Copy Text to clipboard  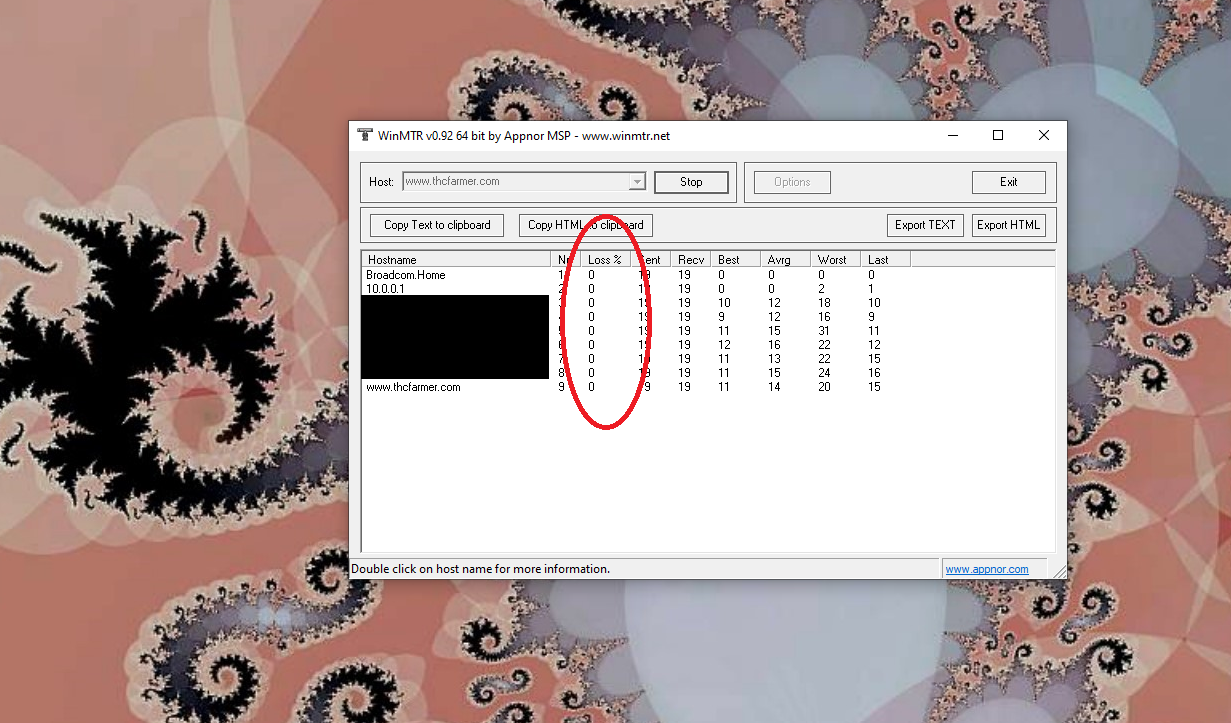pyautogui.click(x=437, y=225)
